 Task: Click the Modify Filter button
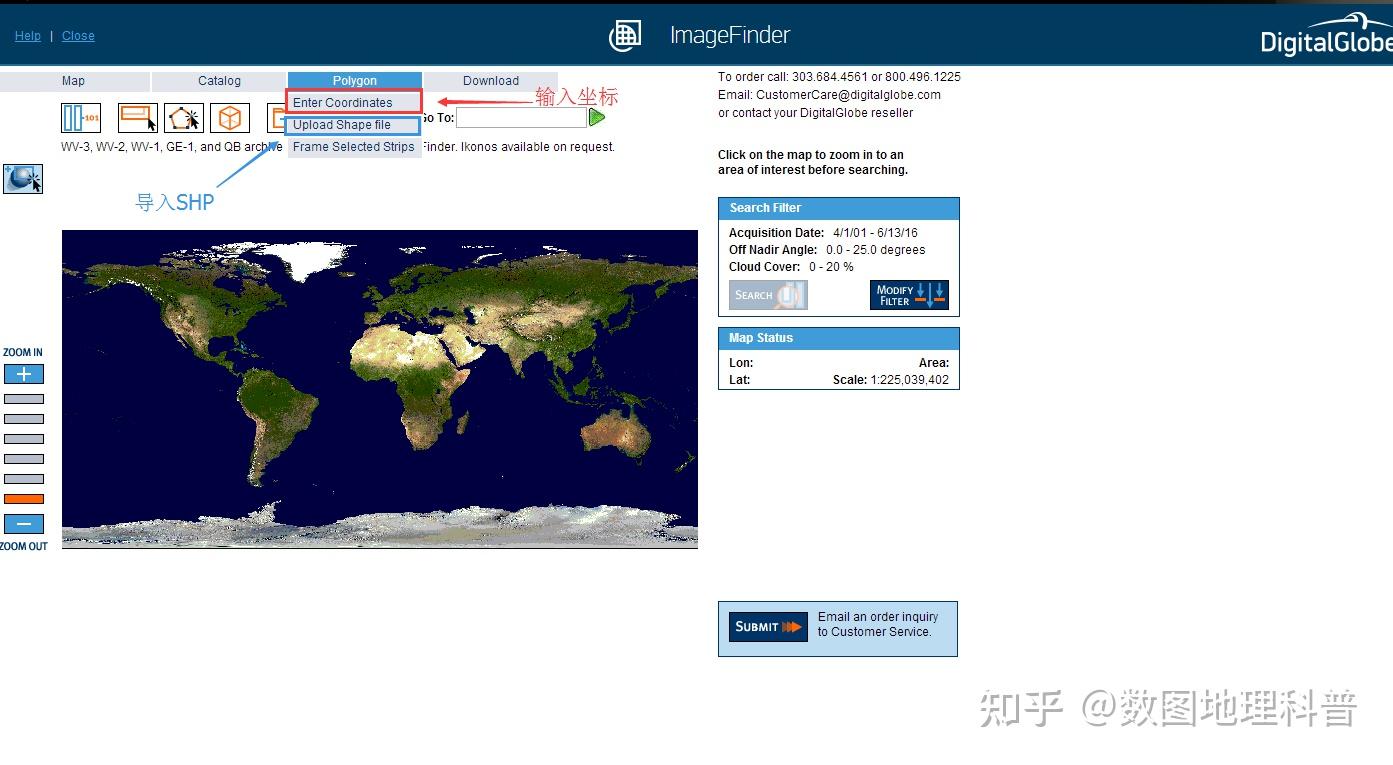908,294
